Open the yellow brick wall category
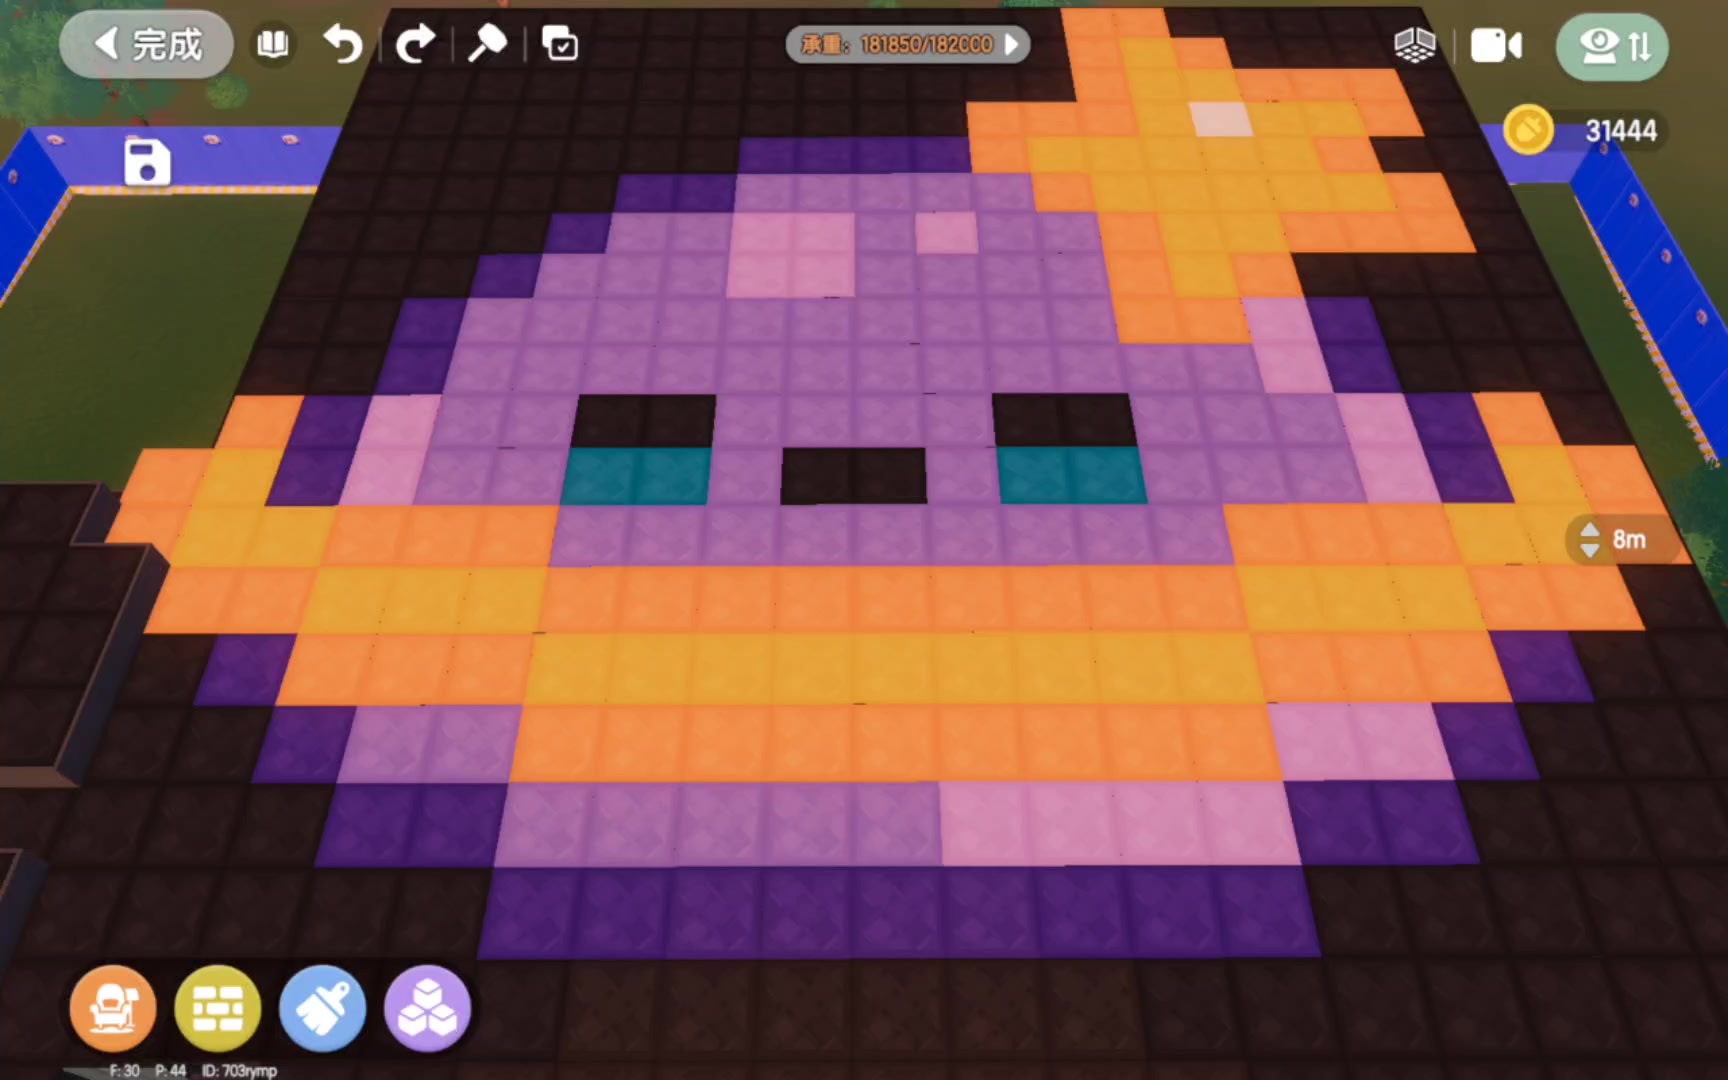The width and height of the screenshot is (1728, 1080). coord(218,1008)
